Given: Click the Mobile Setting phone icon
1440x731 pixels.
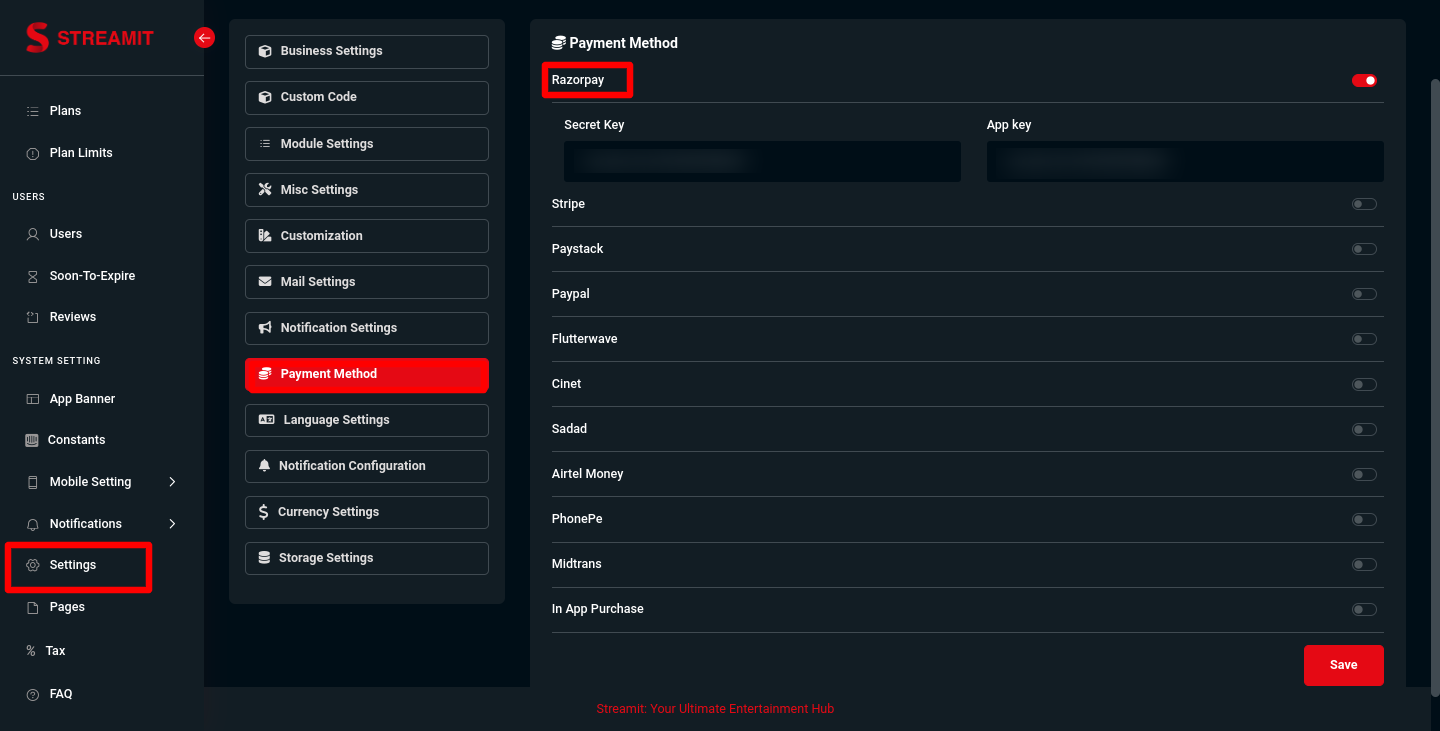Looking at the screenshot, I should (x=32, y=482).
